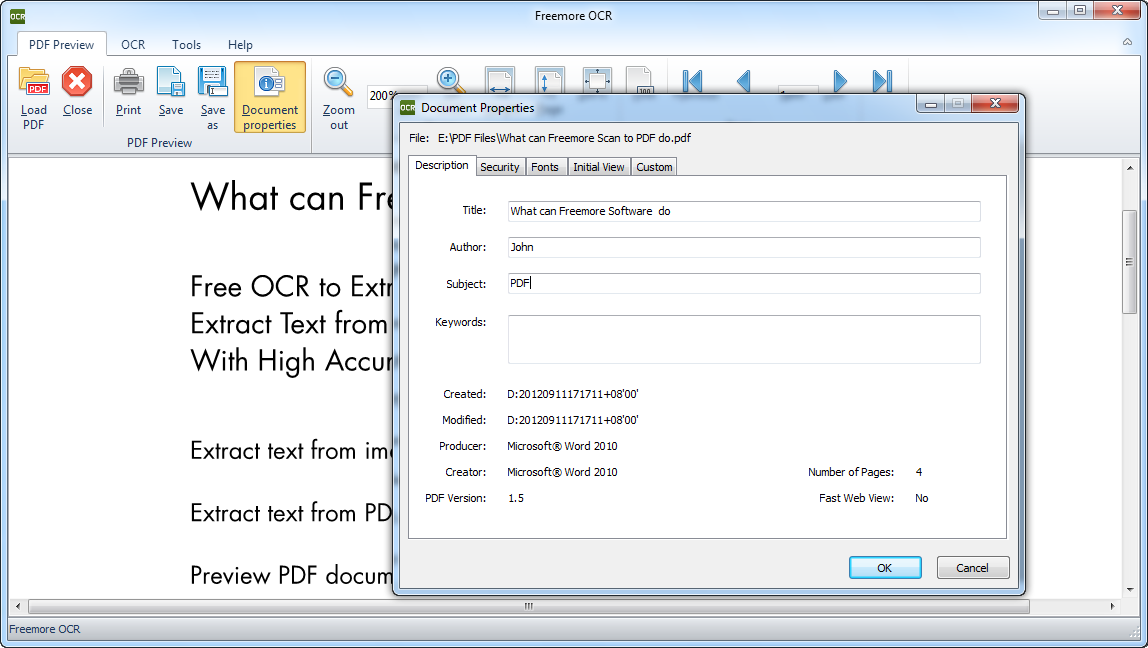Click into the Title field
Viewport: 1148px width, 648px height.
(744, 211)
